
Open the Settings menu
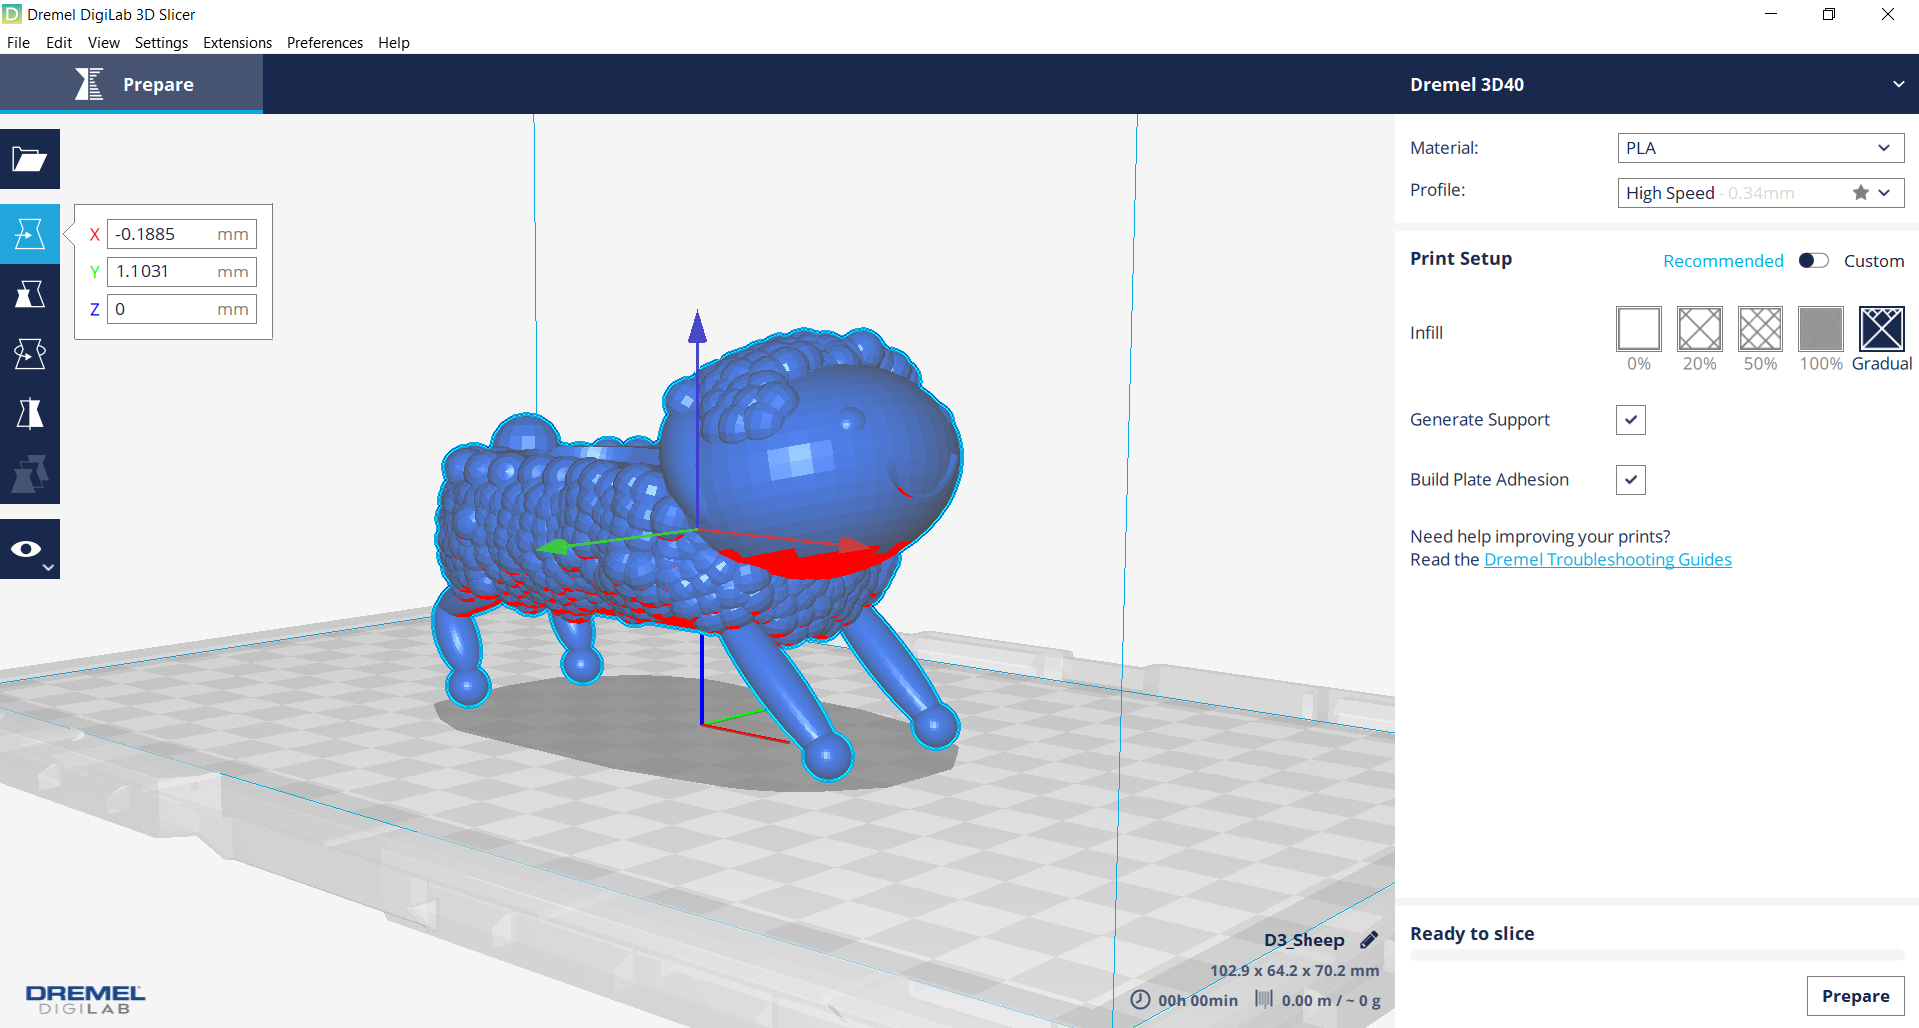[161, 42]
